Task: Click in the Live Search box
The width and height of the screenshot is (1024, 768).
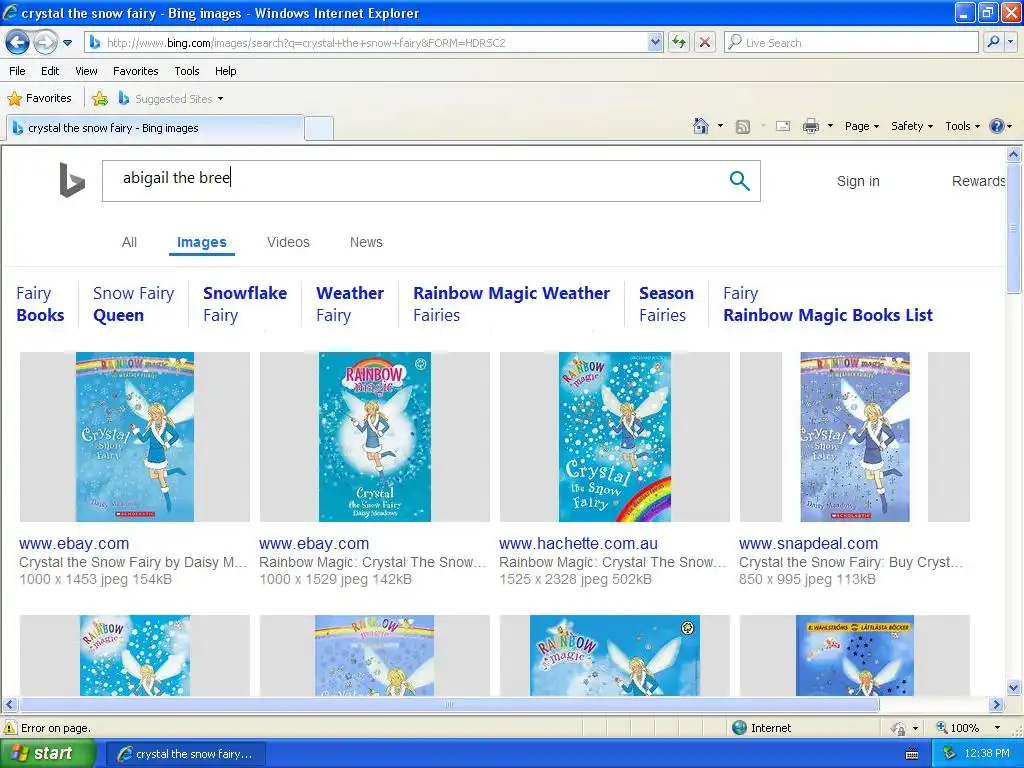Action: (852, 42)
